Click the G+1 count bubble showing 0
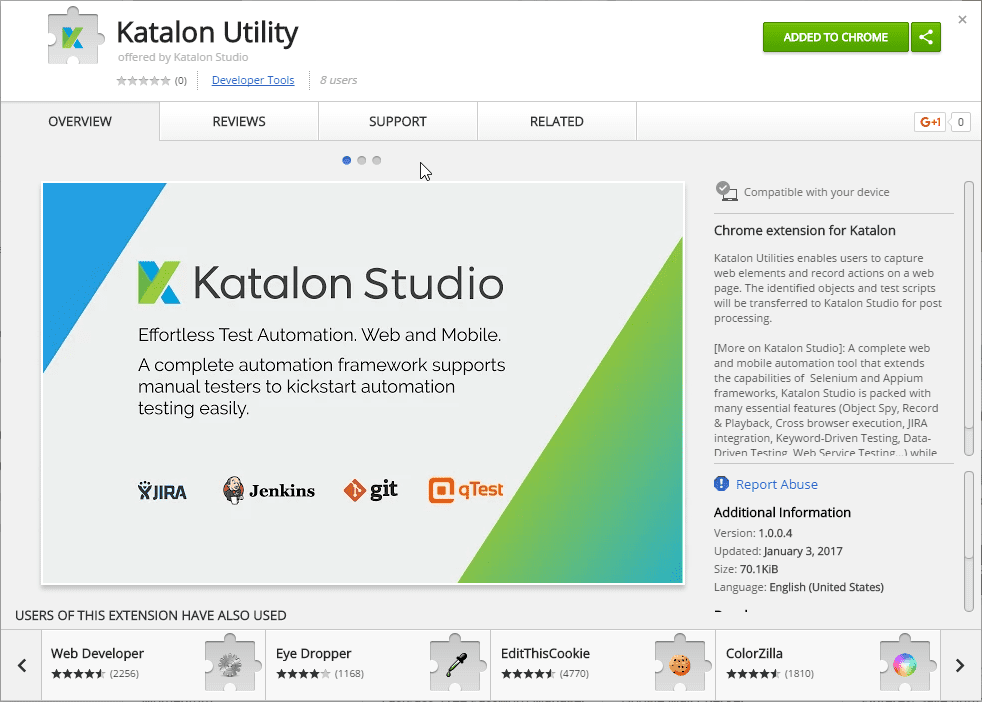 tap(960, 122)
